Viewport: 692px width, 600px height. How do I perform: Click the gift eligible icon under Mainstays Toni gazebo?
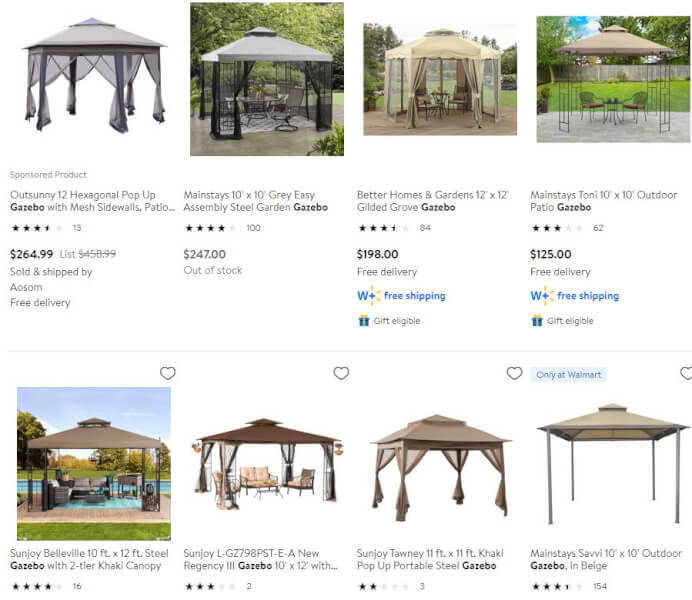(537, 321)
